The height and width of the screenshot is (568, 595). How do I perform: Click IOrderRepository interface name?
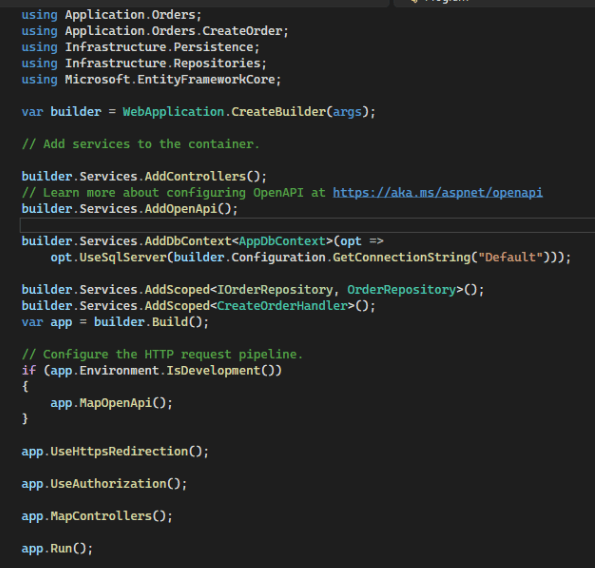[x=275, y=290]
